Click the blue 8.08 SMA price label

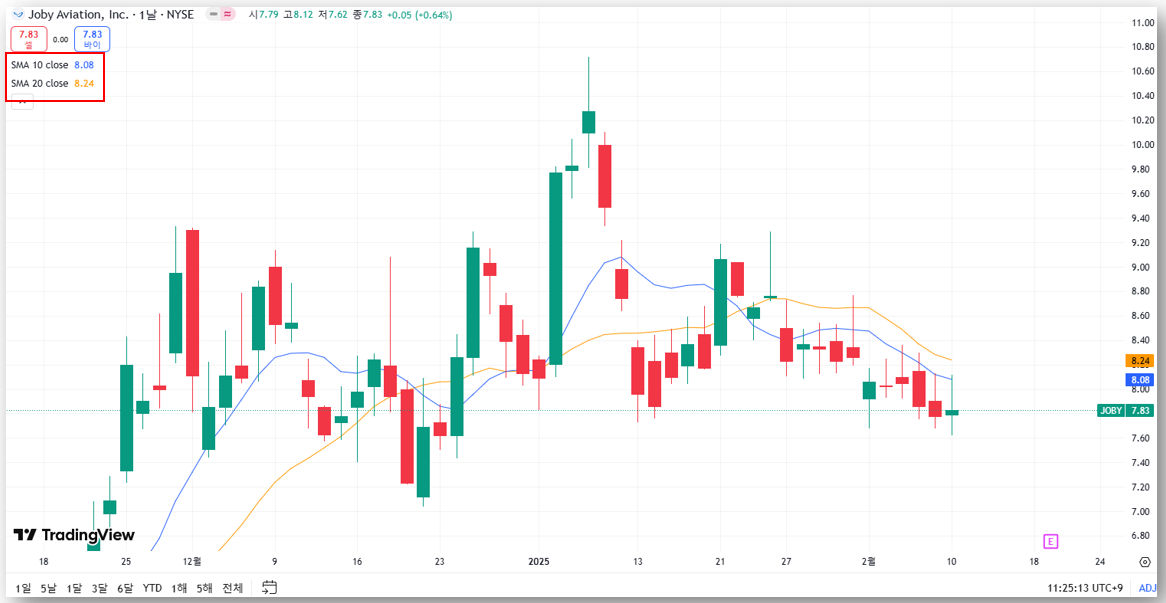[1141, 379]
